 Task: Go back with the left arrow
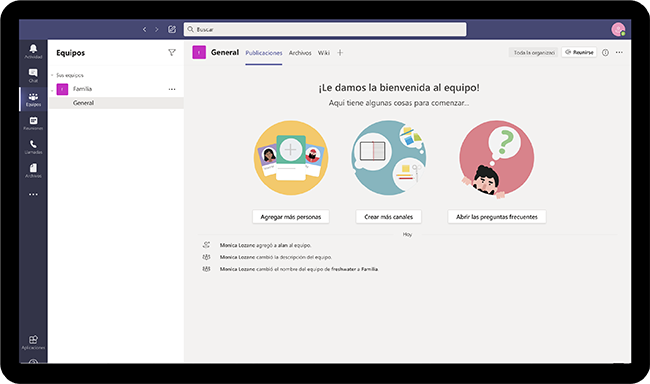click(144, 29)
